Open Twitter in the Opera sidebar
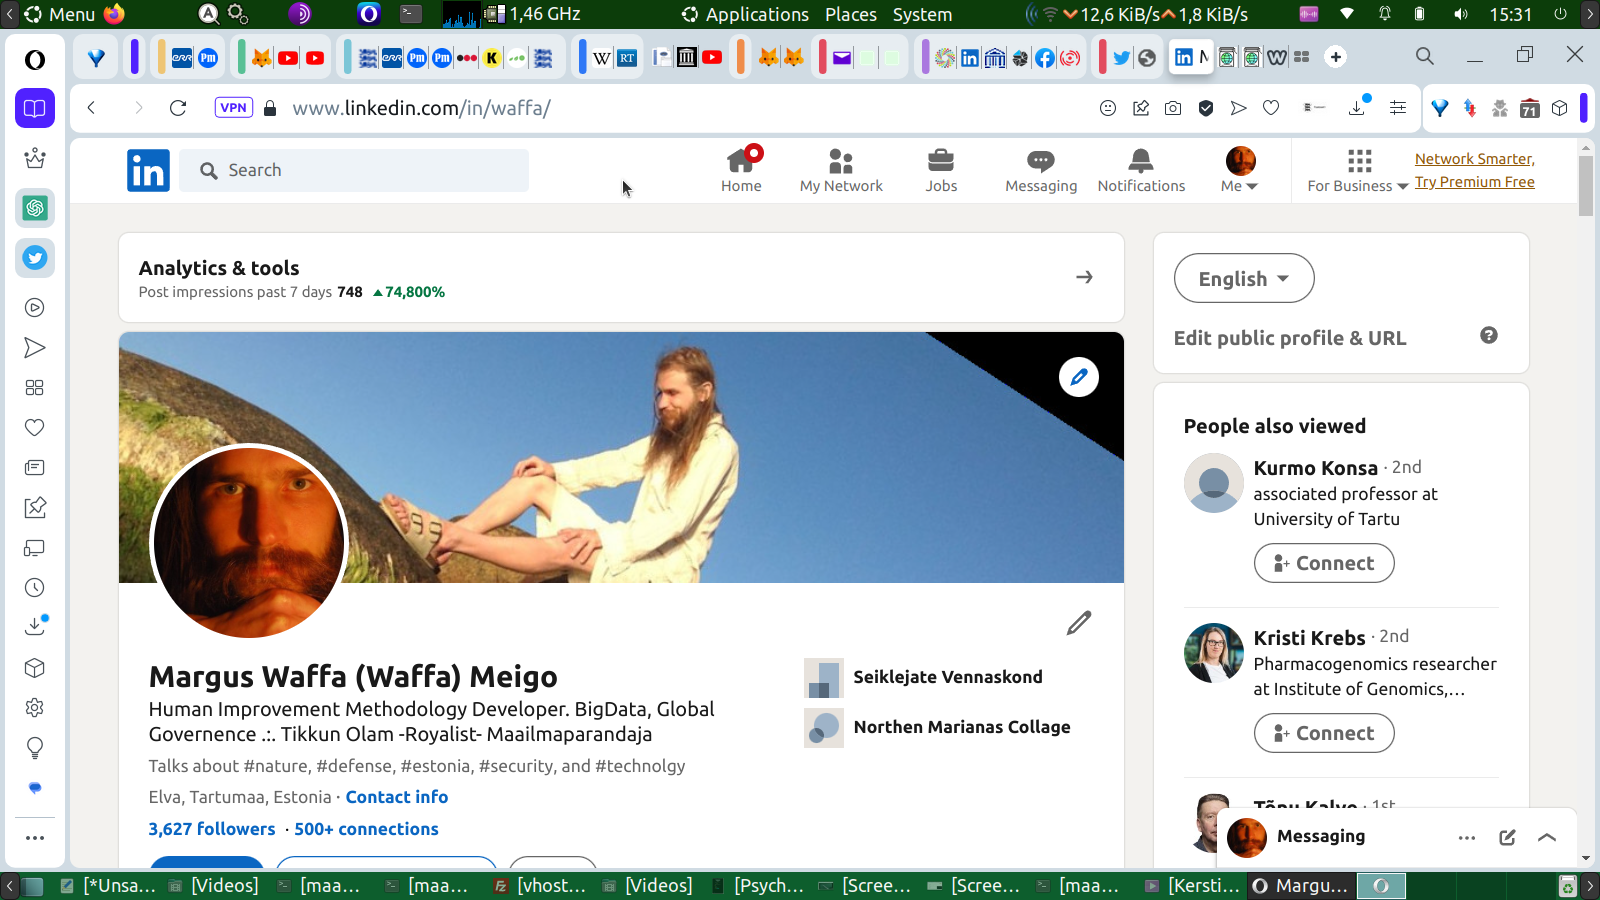The width and height of the screenshot is (1600, 900). coord(35,258)
